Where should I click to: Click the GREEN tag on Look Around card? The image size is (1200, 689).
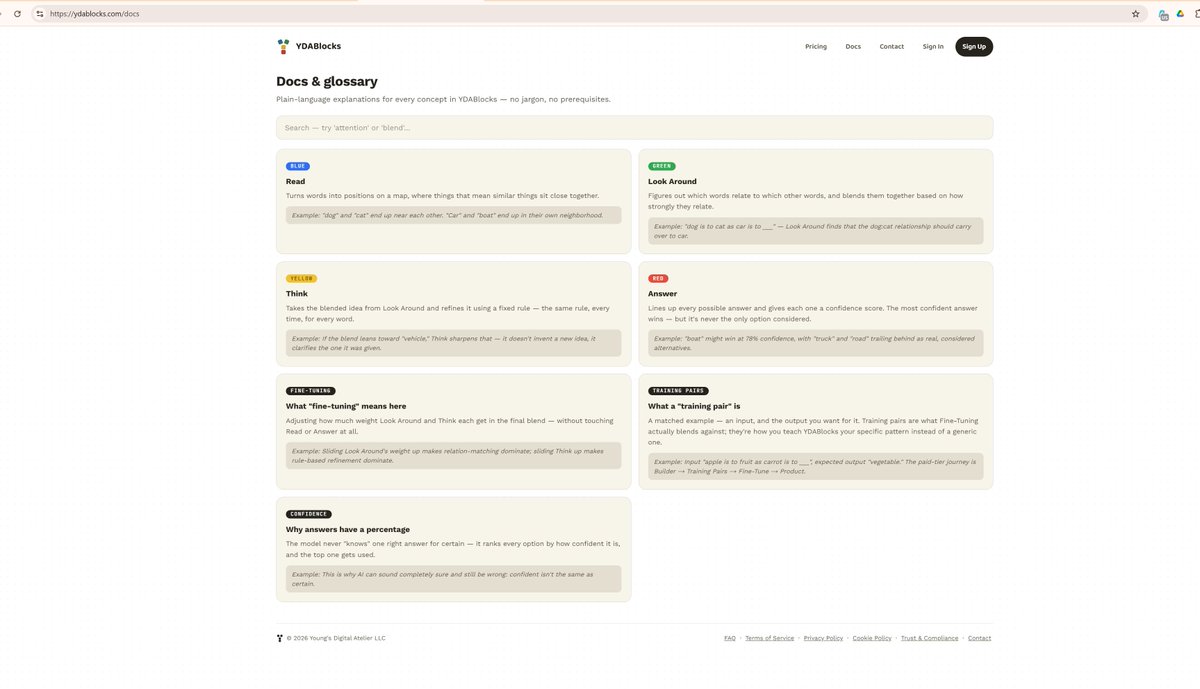click(x=662, y=166)
